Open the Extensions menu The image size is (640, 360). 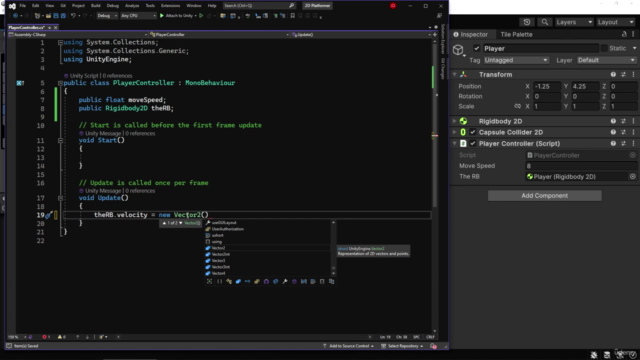pyautogui.click(x=170, y=6)
